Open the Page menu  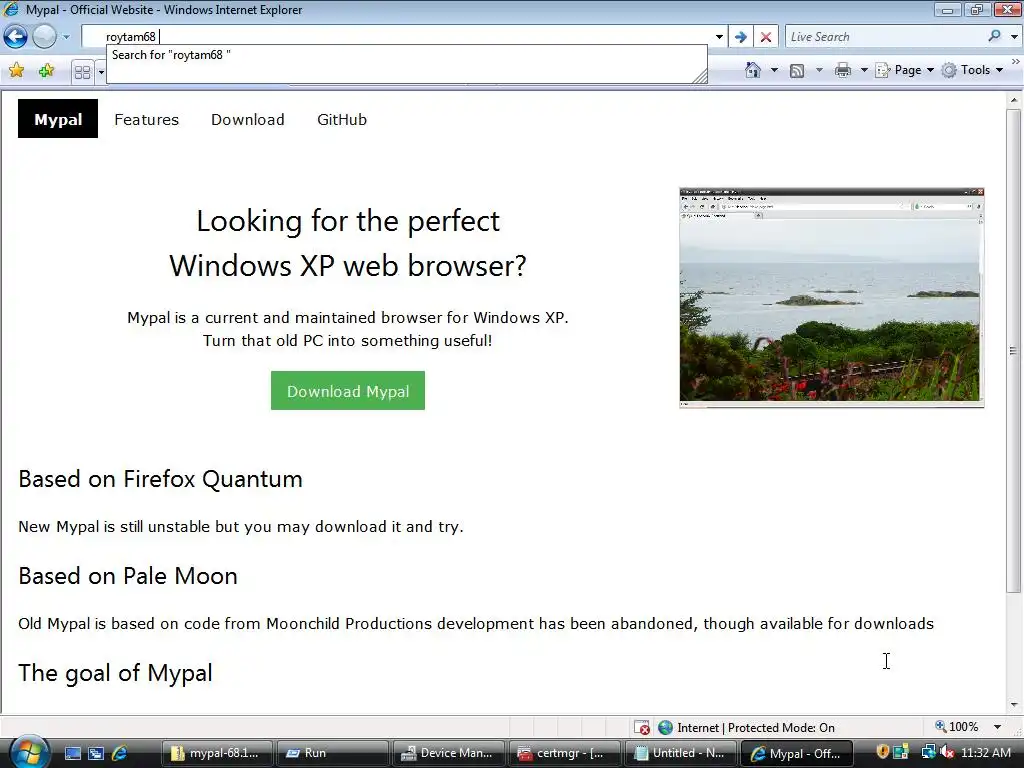pyautogui.click(x=904, y=70)
